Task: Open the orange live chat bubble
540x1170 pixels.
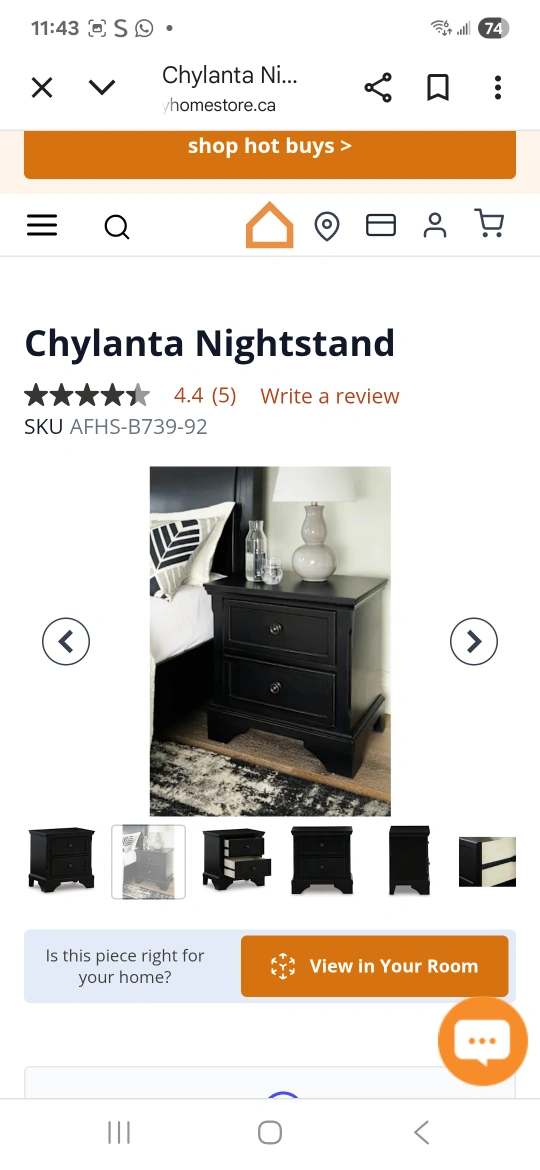Action: click(x=483, y=1041)
